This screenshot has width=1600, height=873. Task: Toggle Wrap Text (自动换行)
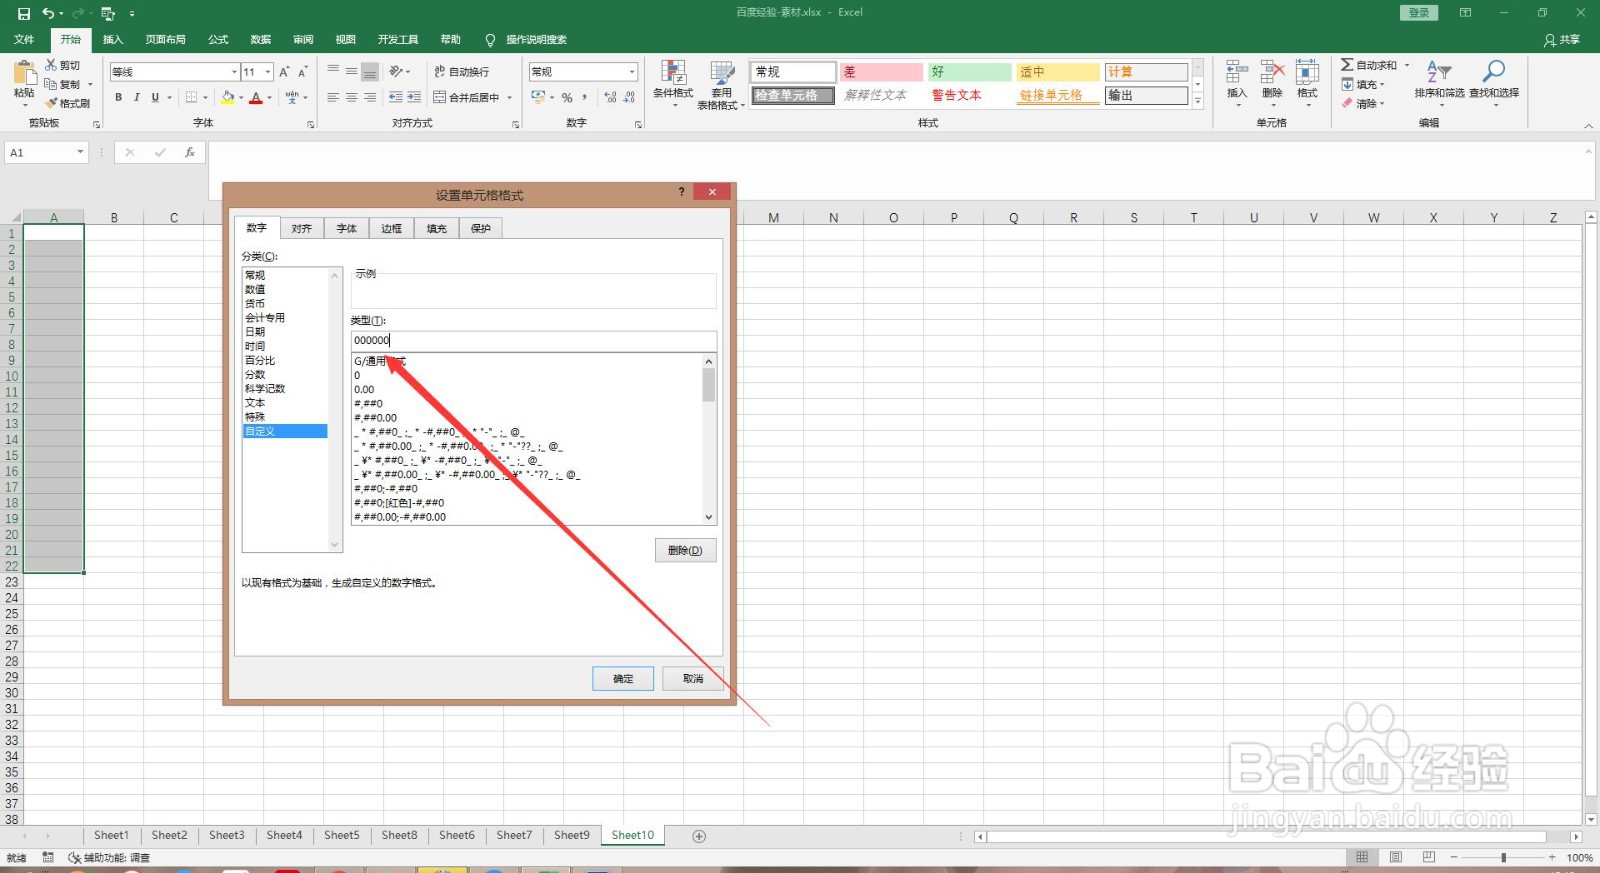tap(461, 72)
